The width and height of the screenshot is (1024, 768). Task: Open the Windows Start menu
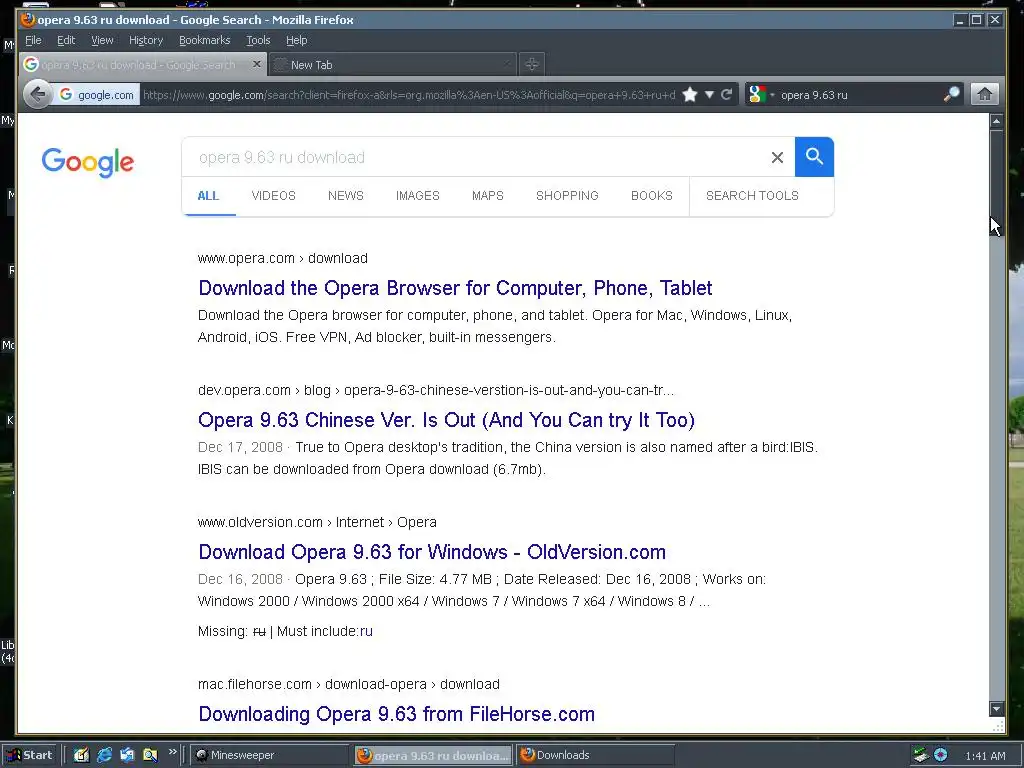tap(30, 755)
